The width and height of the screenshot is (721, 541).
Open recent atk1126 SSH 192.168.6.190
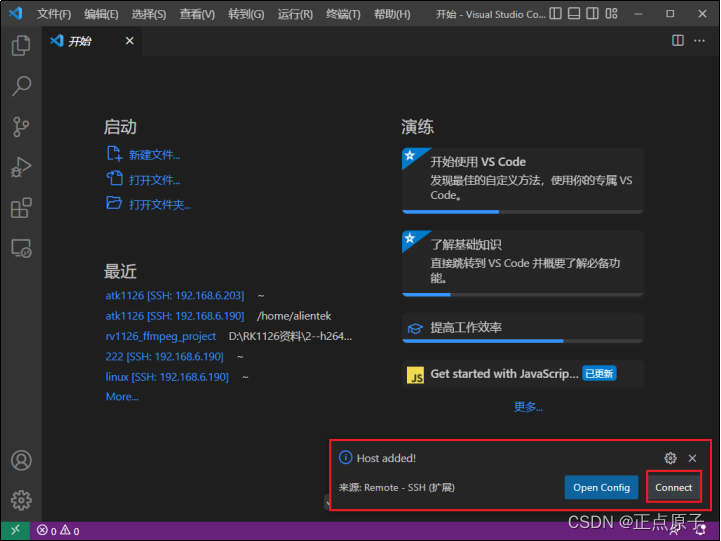tap(175, 316)
